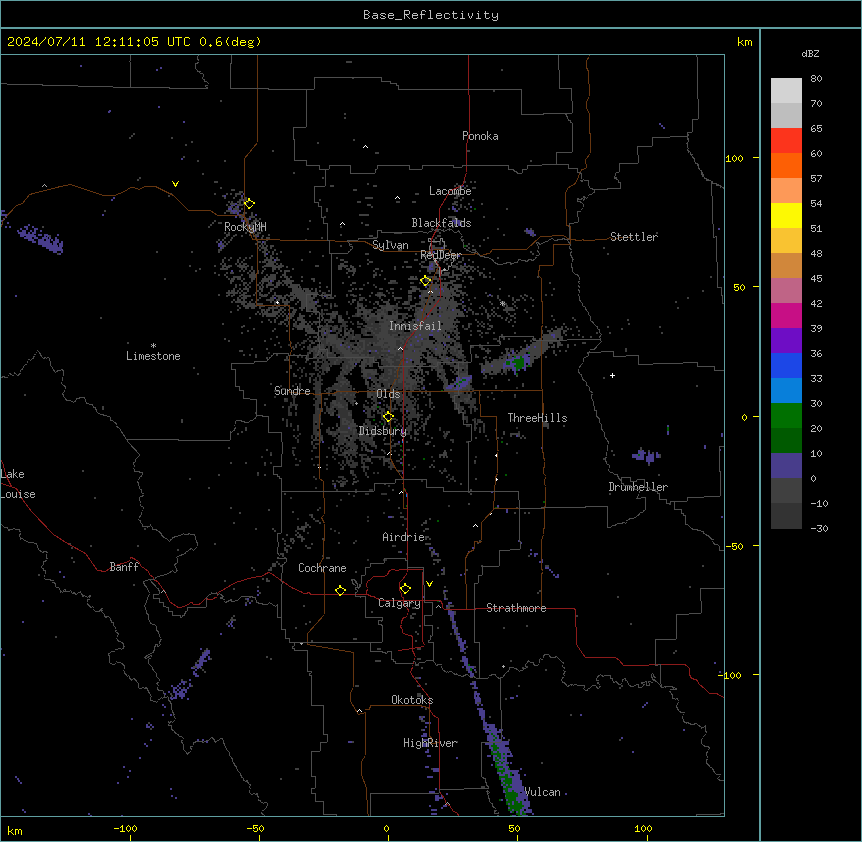Click the royal blue 33–36 dBZ legend swatch

[x=786, y=365]
